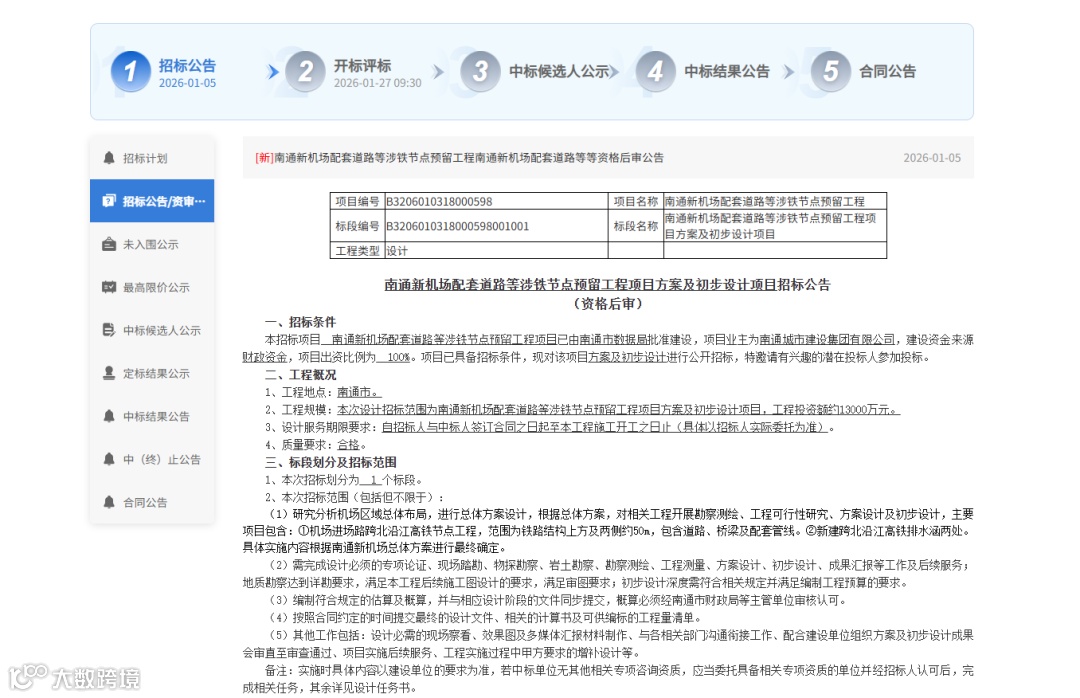Click the 2026-01-05 date under 招标公告 step
Viewport: 1080px width, 698px height.
click(x=187, y=83)
